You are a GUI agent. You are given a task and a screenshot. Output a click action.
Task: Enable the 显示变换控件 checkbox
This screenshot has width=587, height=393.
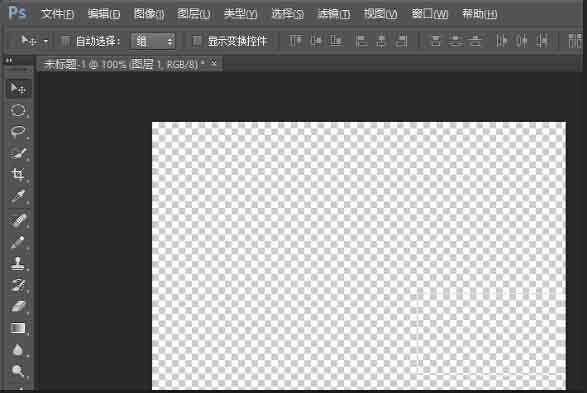click(197, 41)
